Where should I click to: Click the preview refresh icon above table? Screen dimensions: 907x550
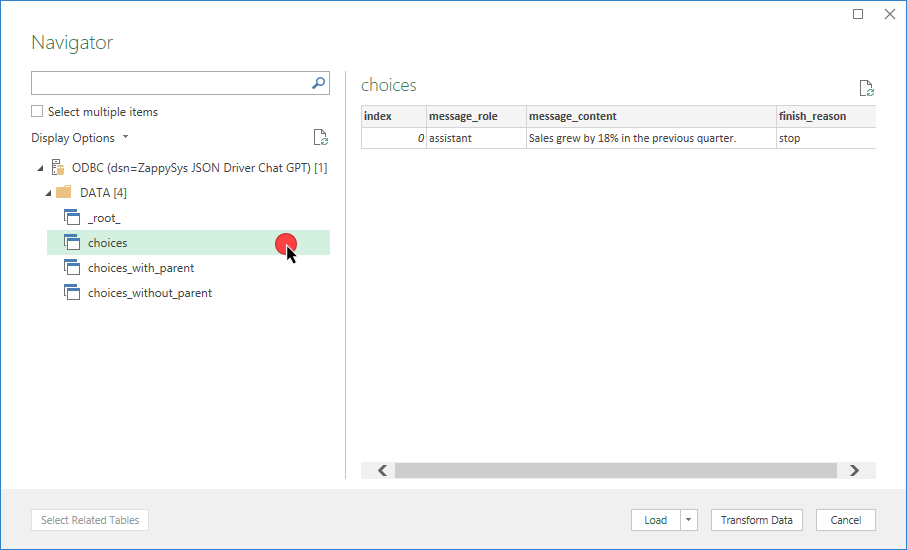[x=866, y=88]
